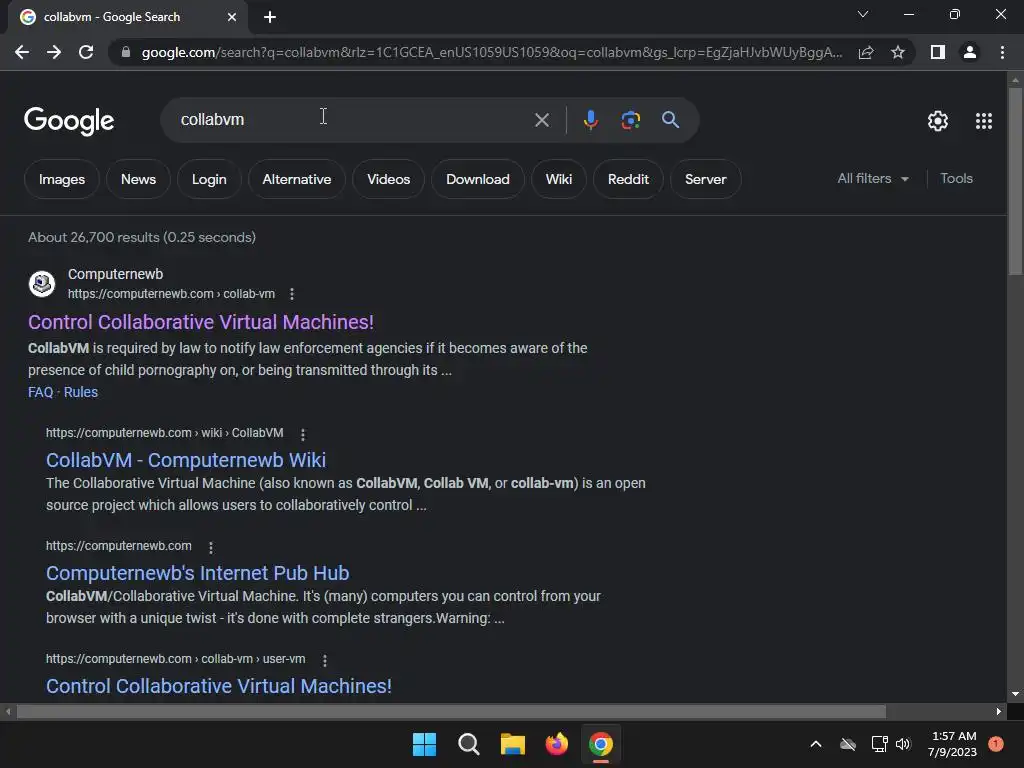Open the tab search chevron

863,14
